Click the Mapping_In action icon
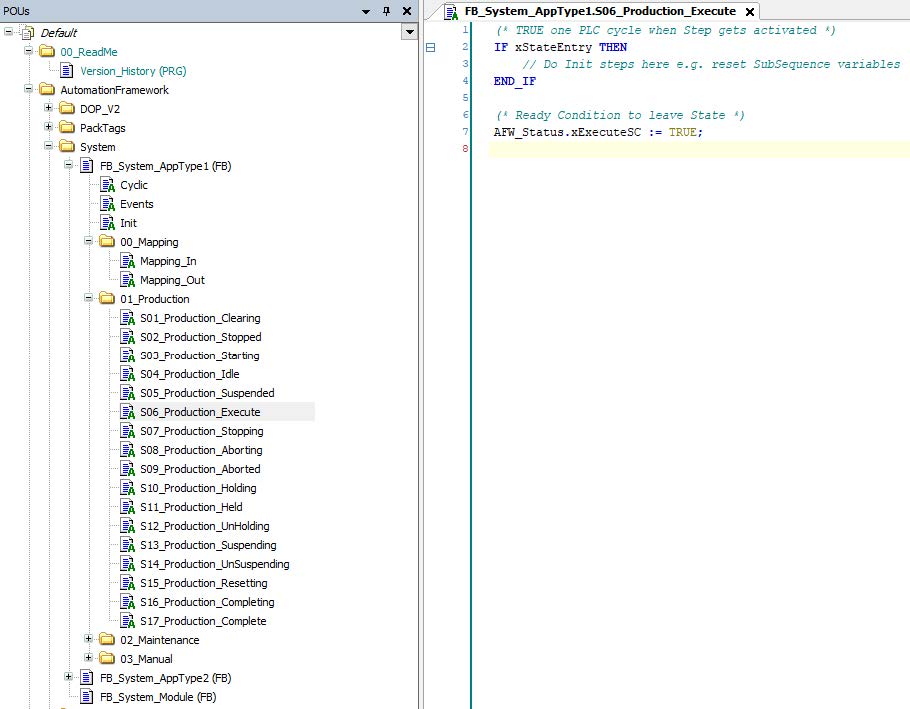The width and height of the screenshot is (910, 709). click(127, 261)
